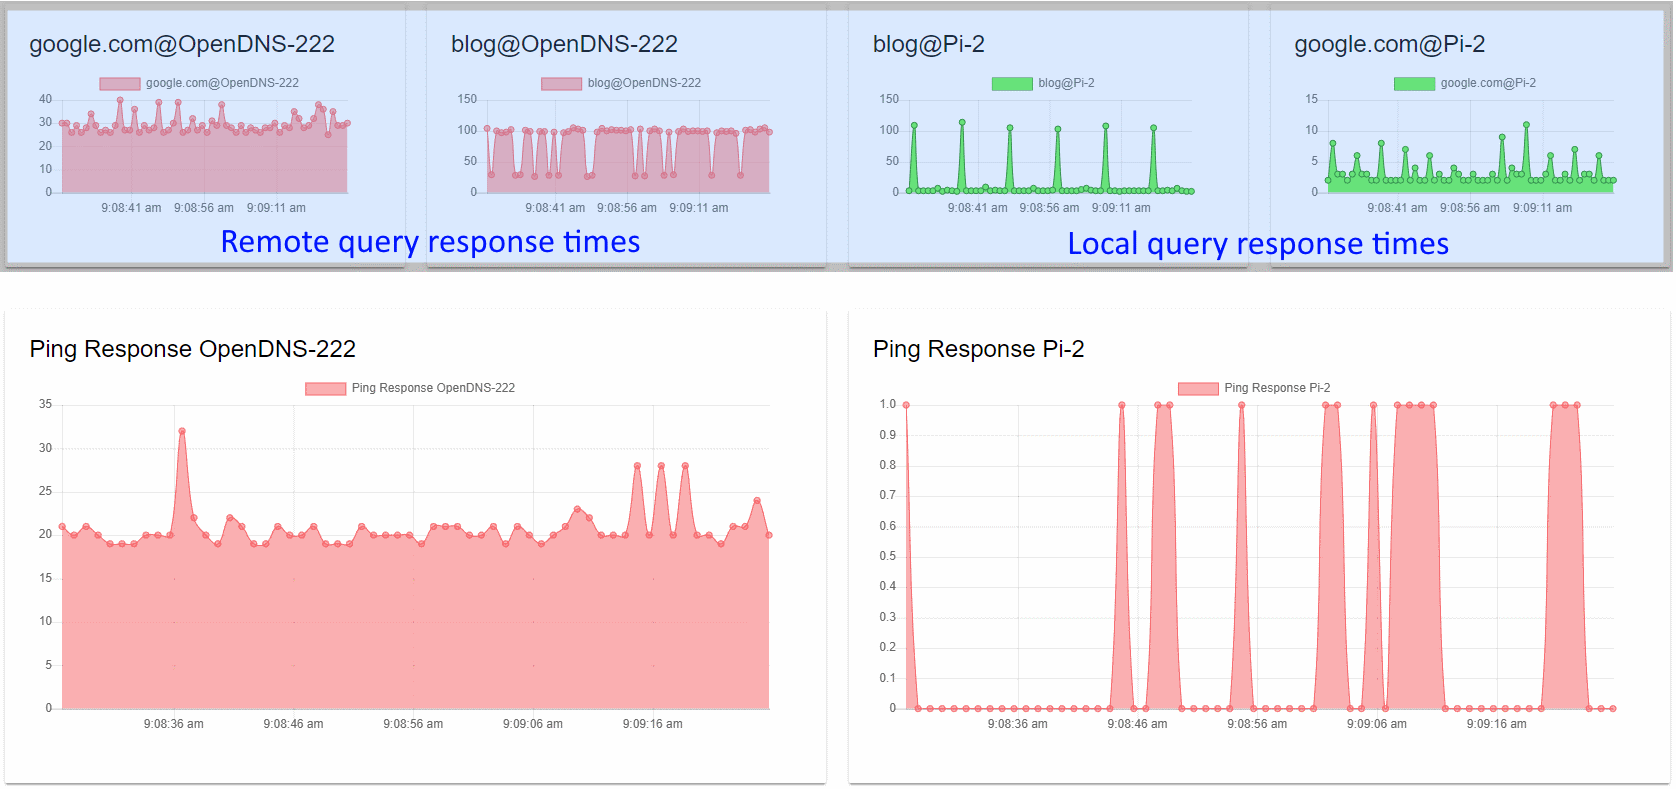Click 9:08:36 am label on OpenDNS ping chart
Screen dimensions: 1676x789
(x=173, y=724)
